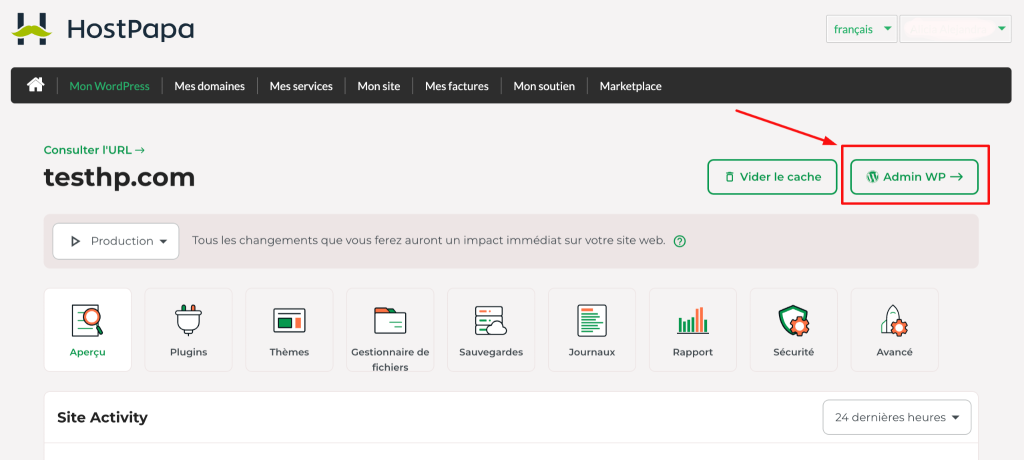Open the Sécurité tile
The image size is (1024, 460).
coord(793,330)
